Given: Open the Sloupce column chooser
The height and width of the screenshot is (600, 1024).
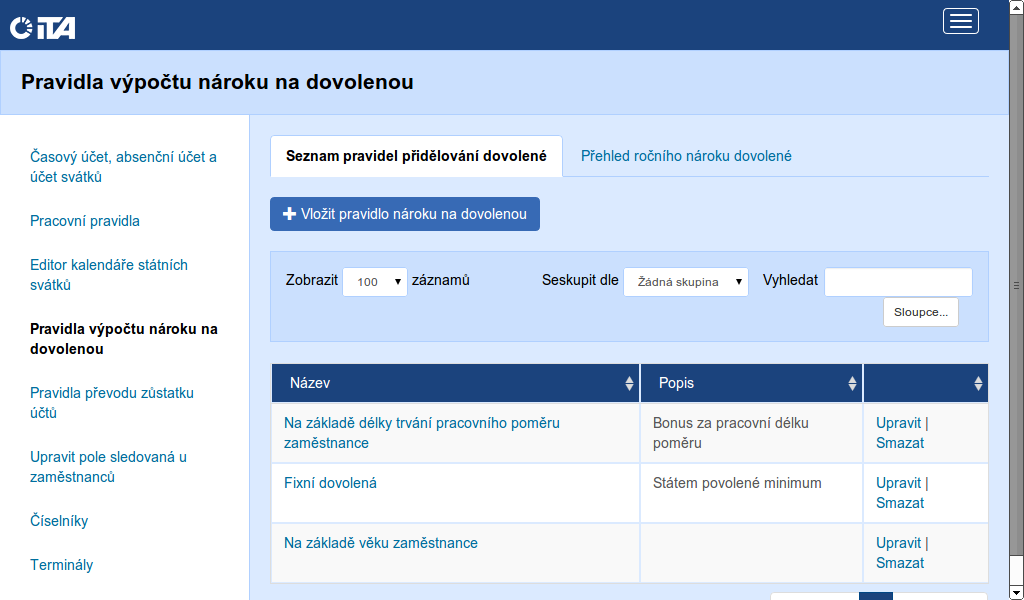Looking at the screenshot, I should point(920,312).
